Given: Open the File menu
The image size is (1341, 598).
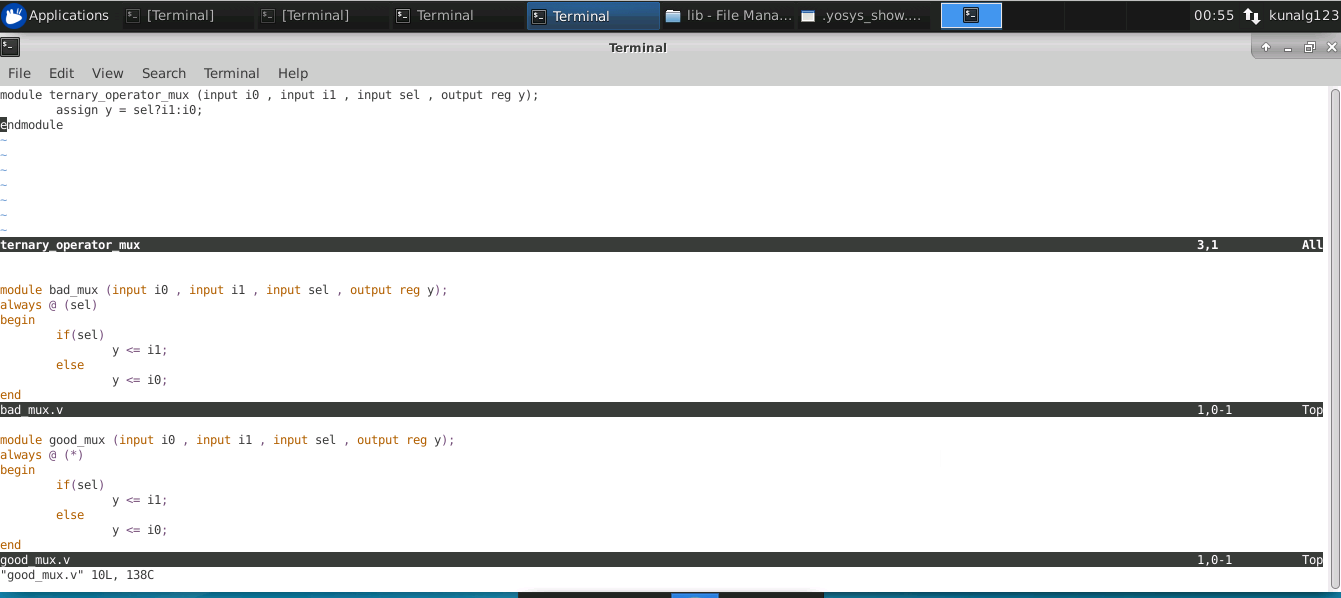Looking at the screenshot, I should (19, 72).
